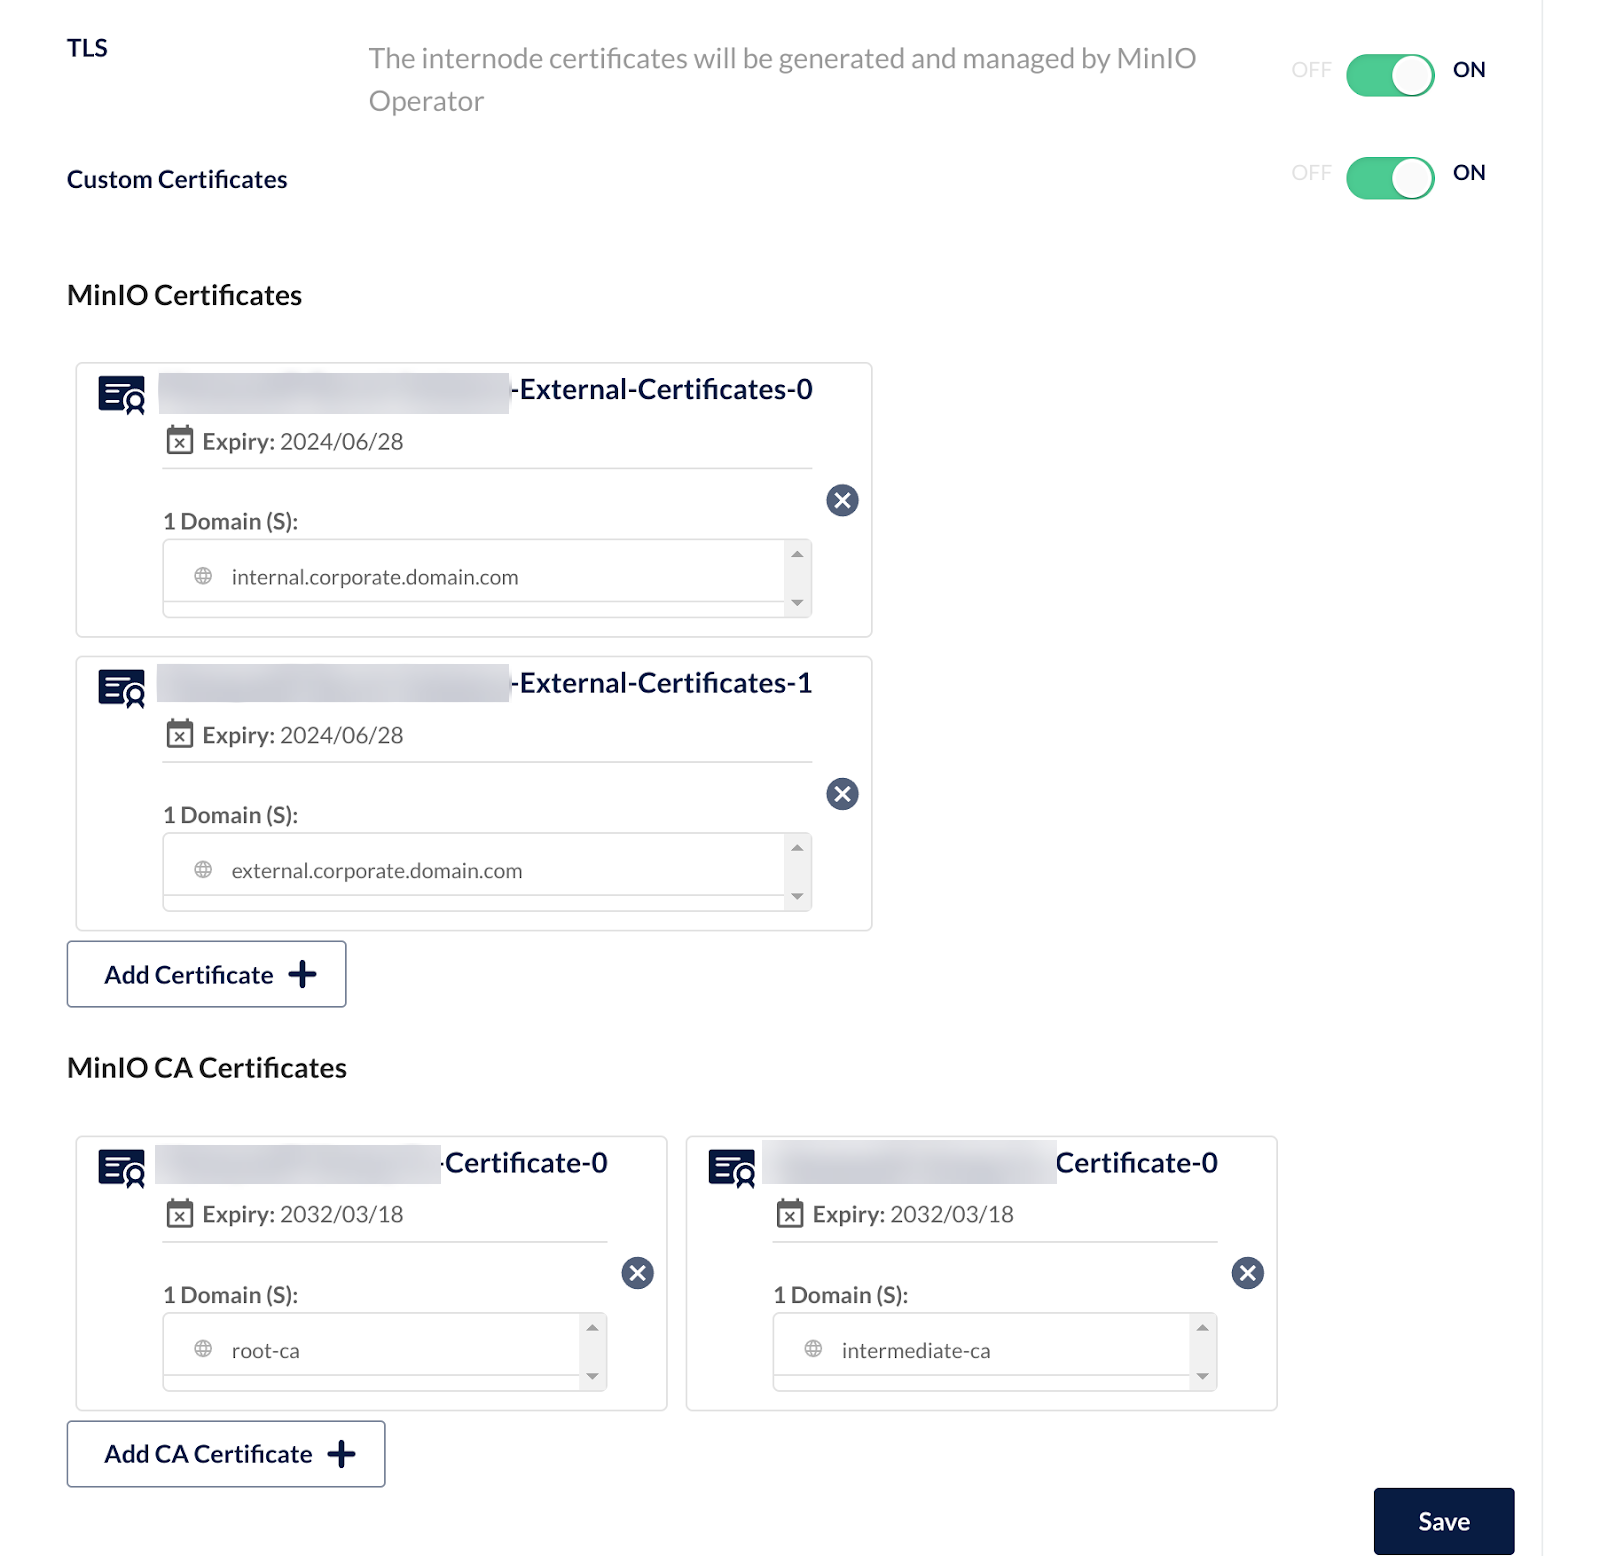Delete the root-ca CA certificate
Image resolution: width=1600 pixels, height=1556 pixels.
pos(637,1273)
